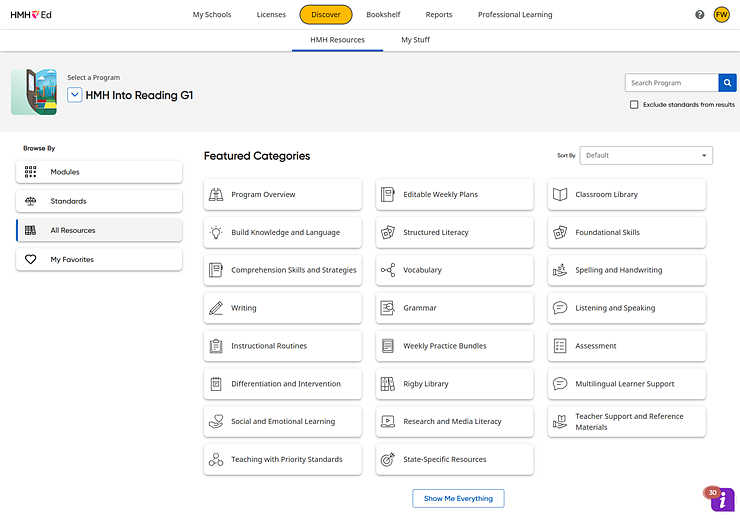Image resolution: width=740 pixels, height=525 pixels.
Task: Click the HMH Ed logo
Action: 31,15
